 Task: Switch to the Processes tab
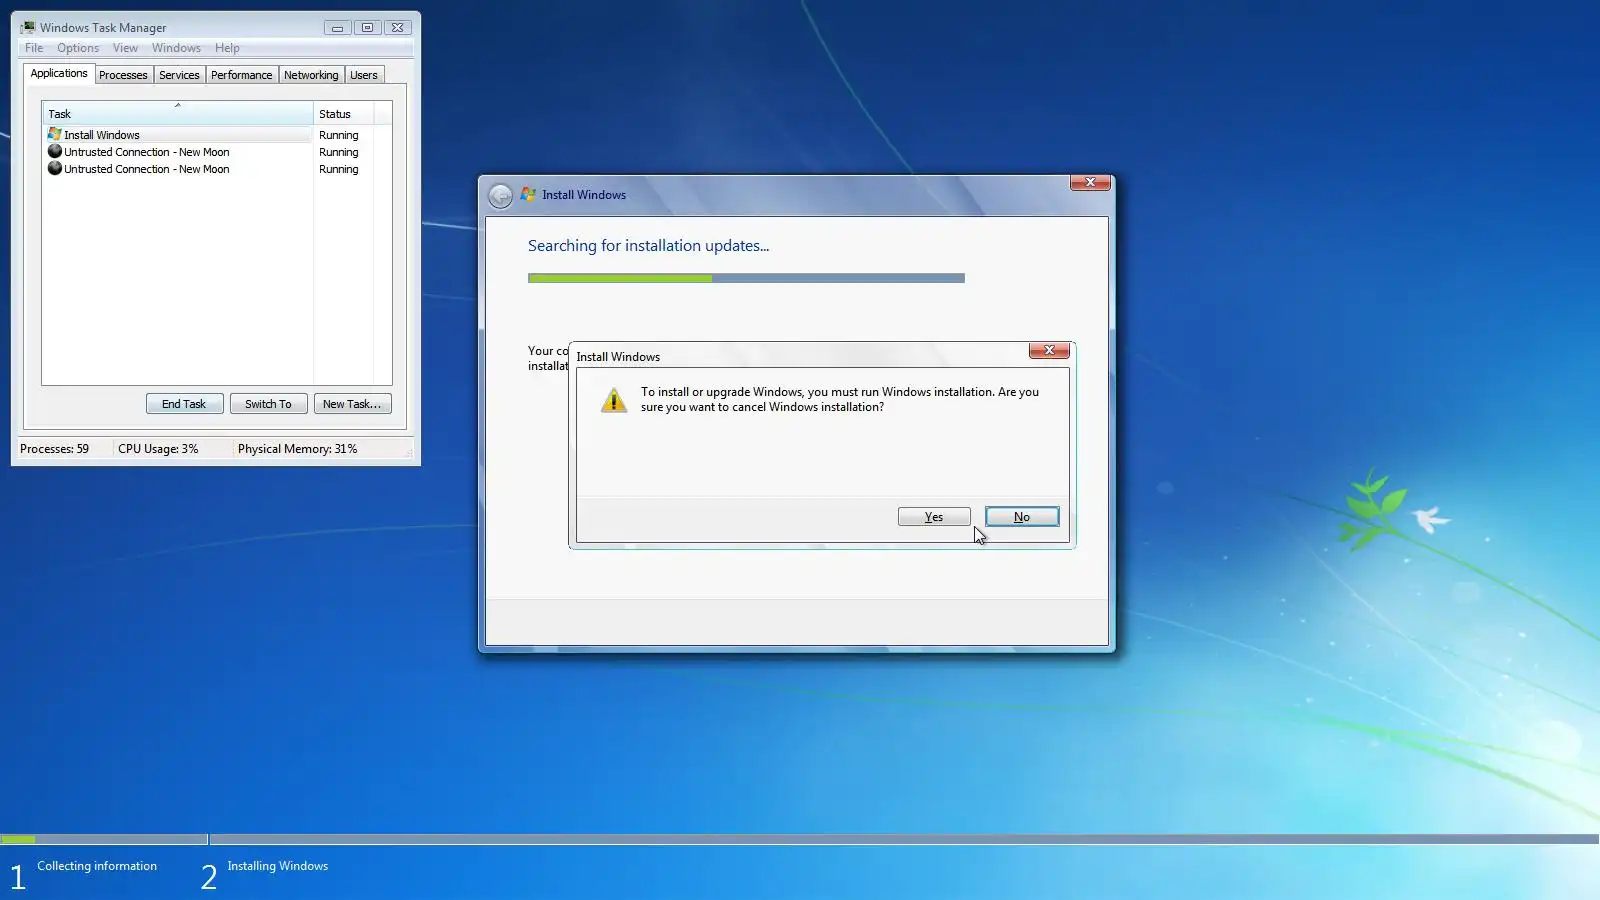pos(123,75)
